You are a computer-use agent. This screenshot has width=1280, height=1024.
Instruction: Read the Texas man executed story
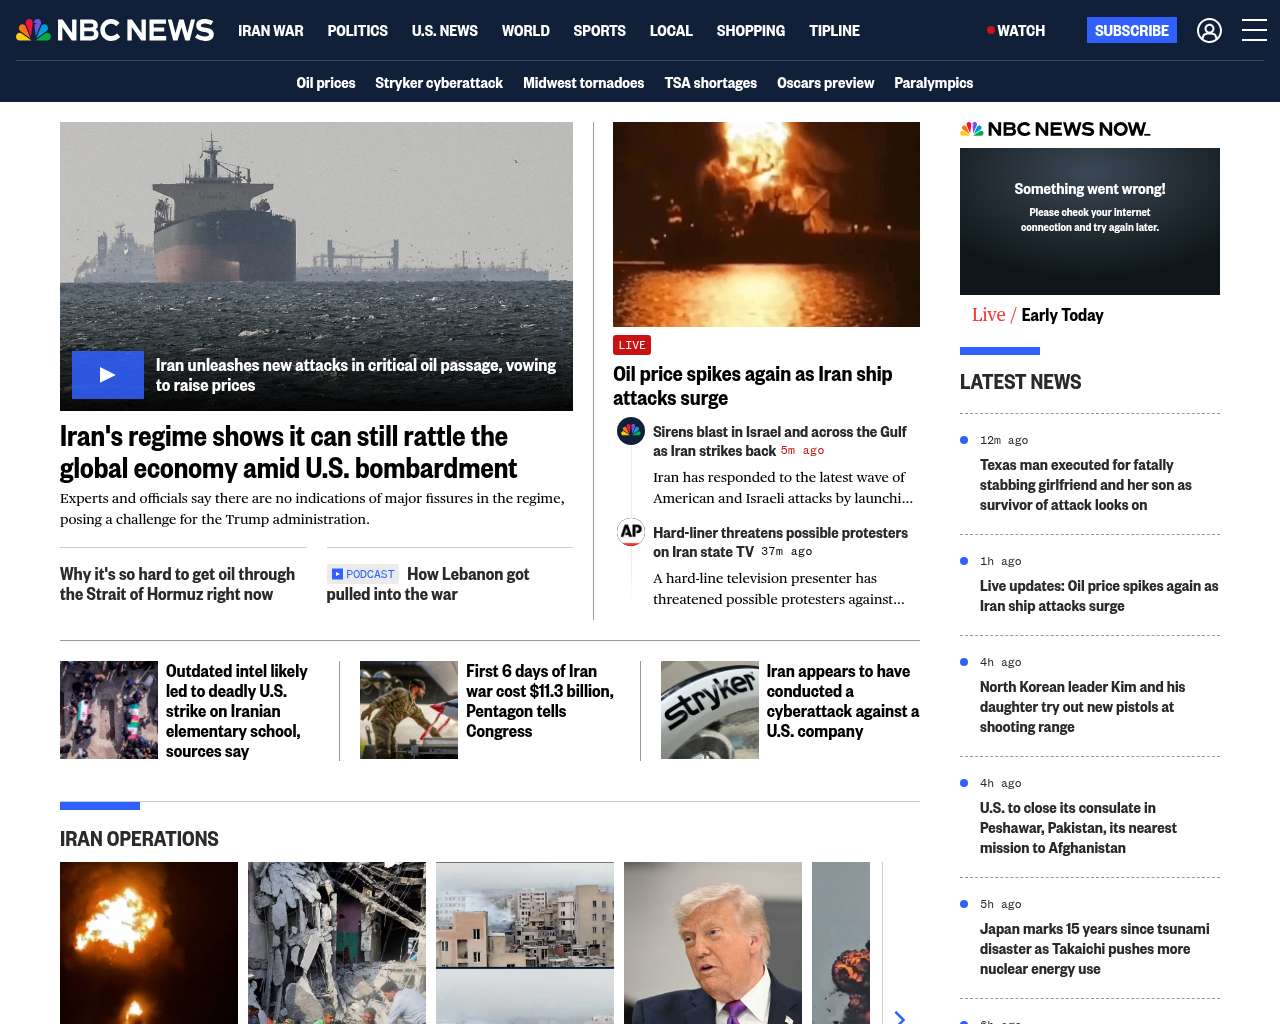[1085, 485]
